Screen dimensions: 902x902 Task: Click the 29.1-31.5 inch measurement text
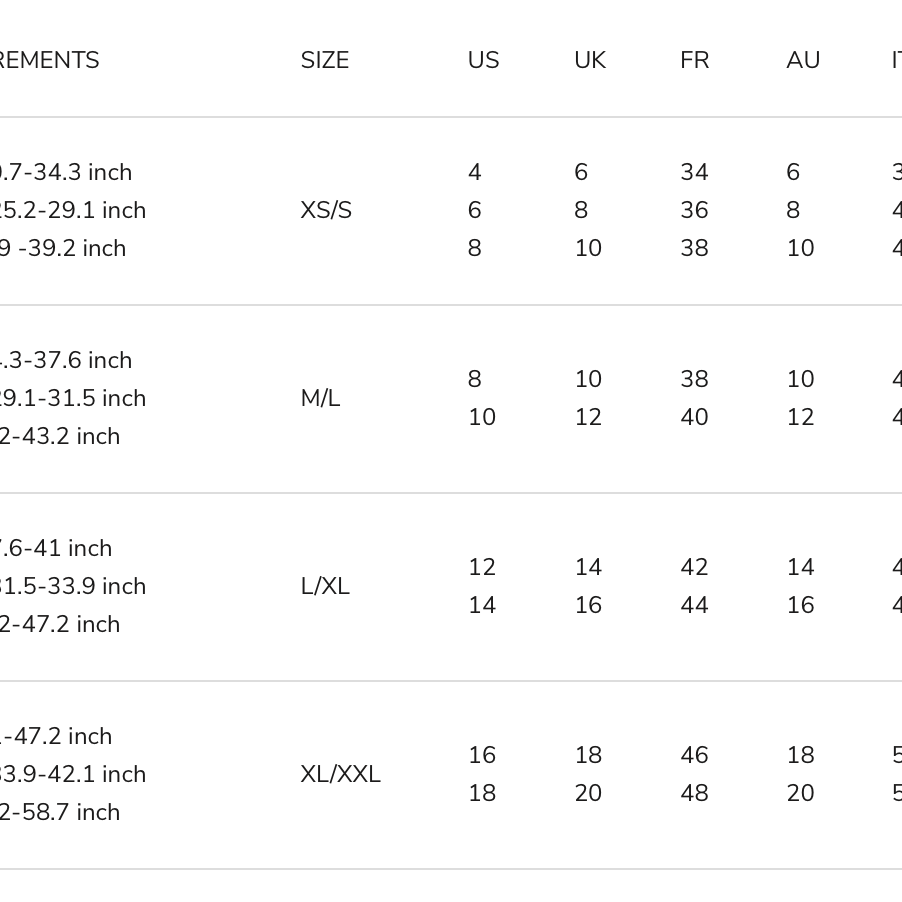click(x=73, y=399)
